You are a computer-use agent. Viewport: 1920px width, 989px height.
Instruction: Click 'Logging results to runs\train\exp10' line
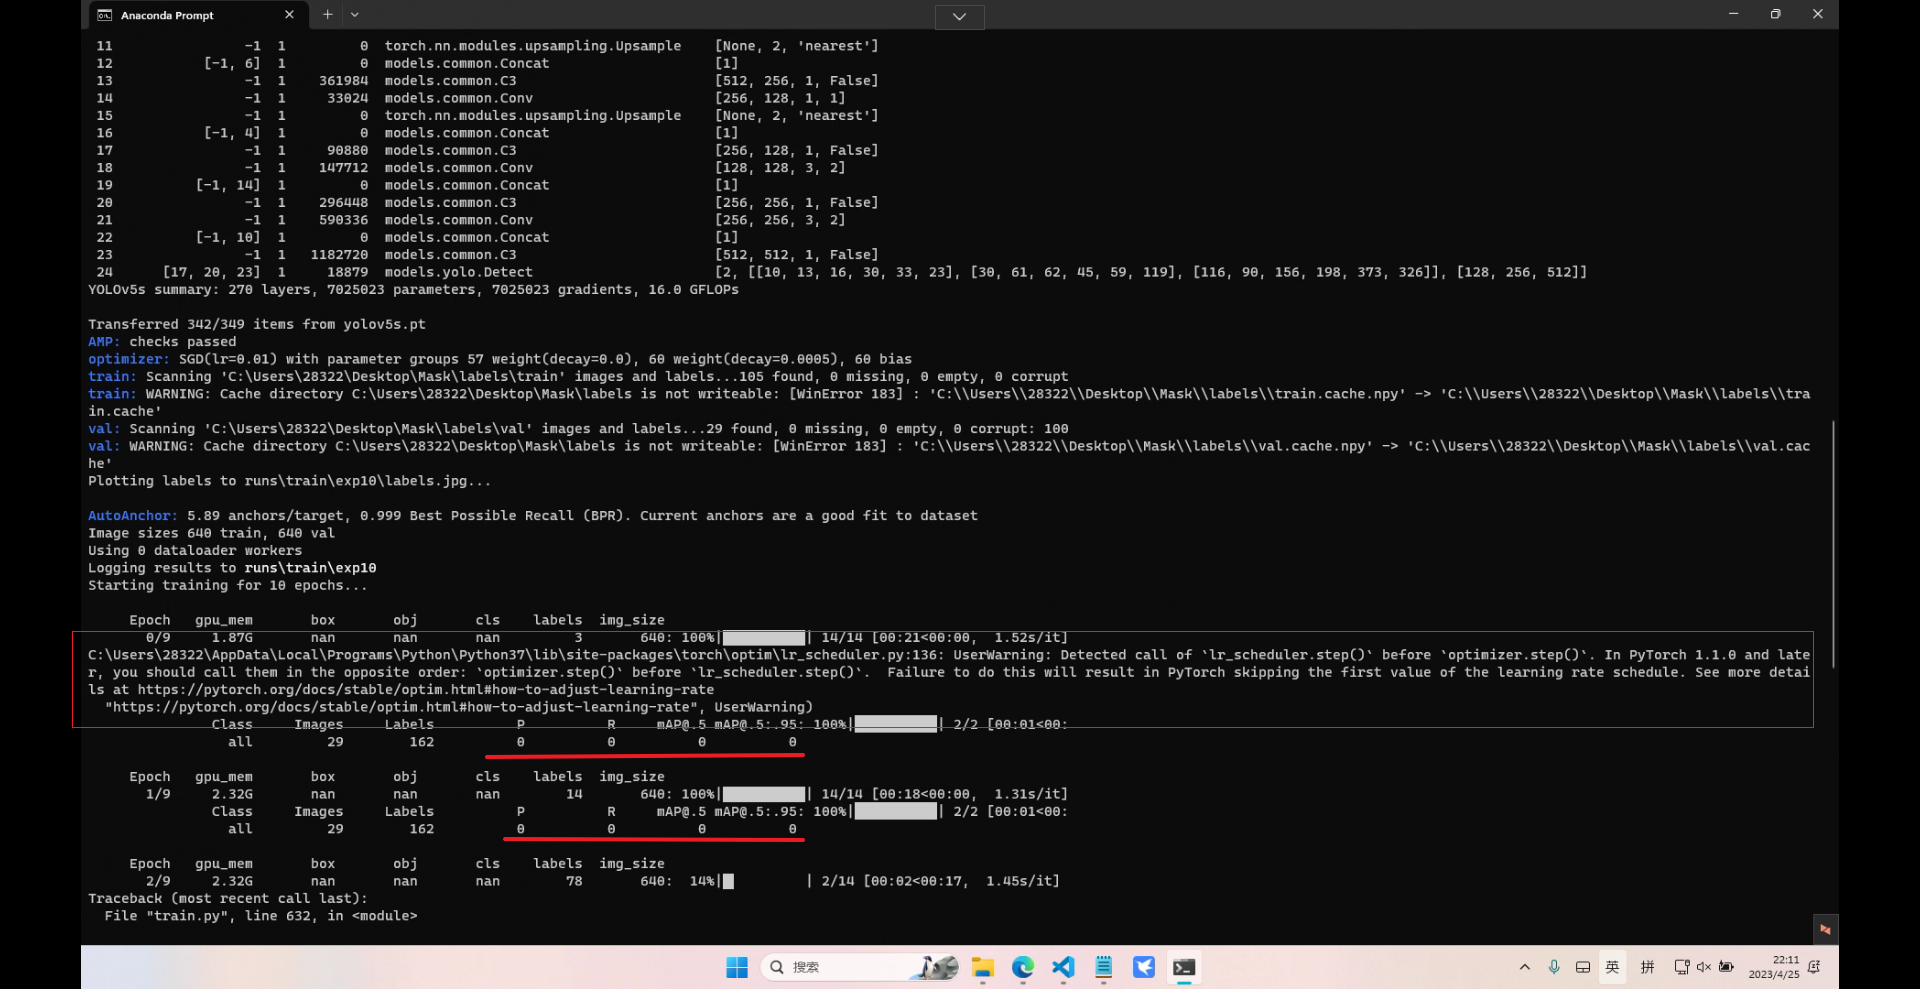(x=232, y=568)
